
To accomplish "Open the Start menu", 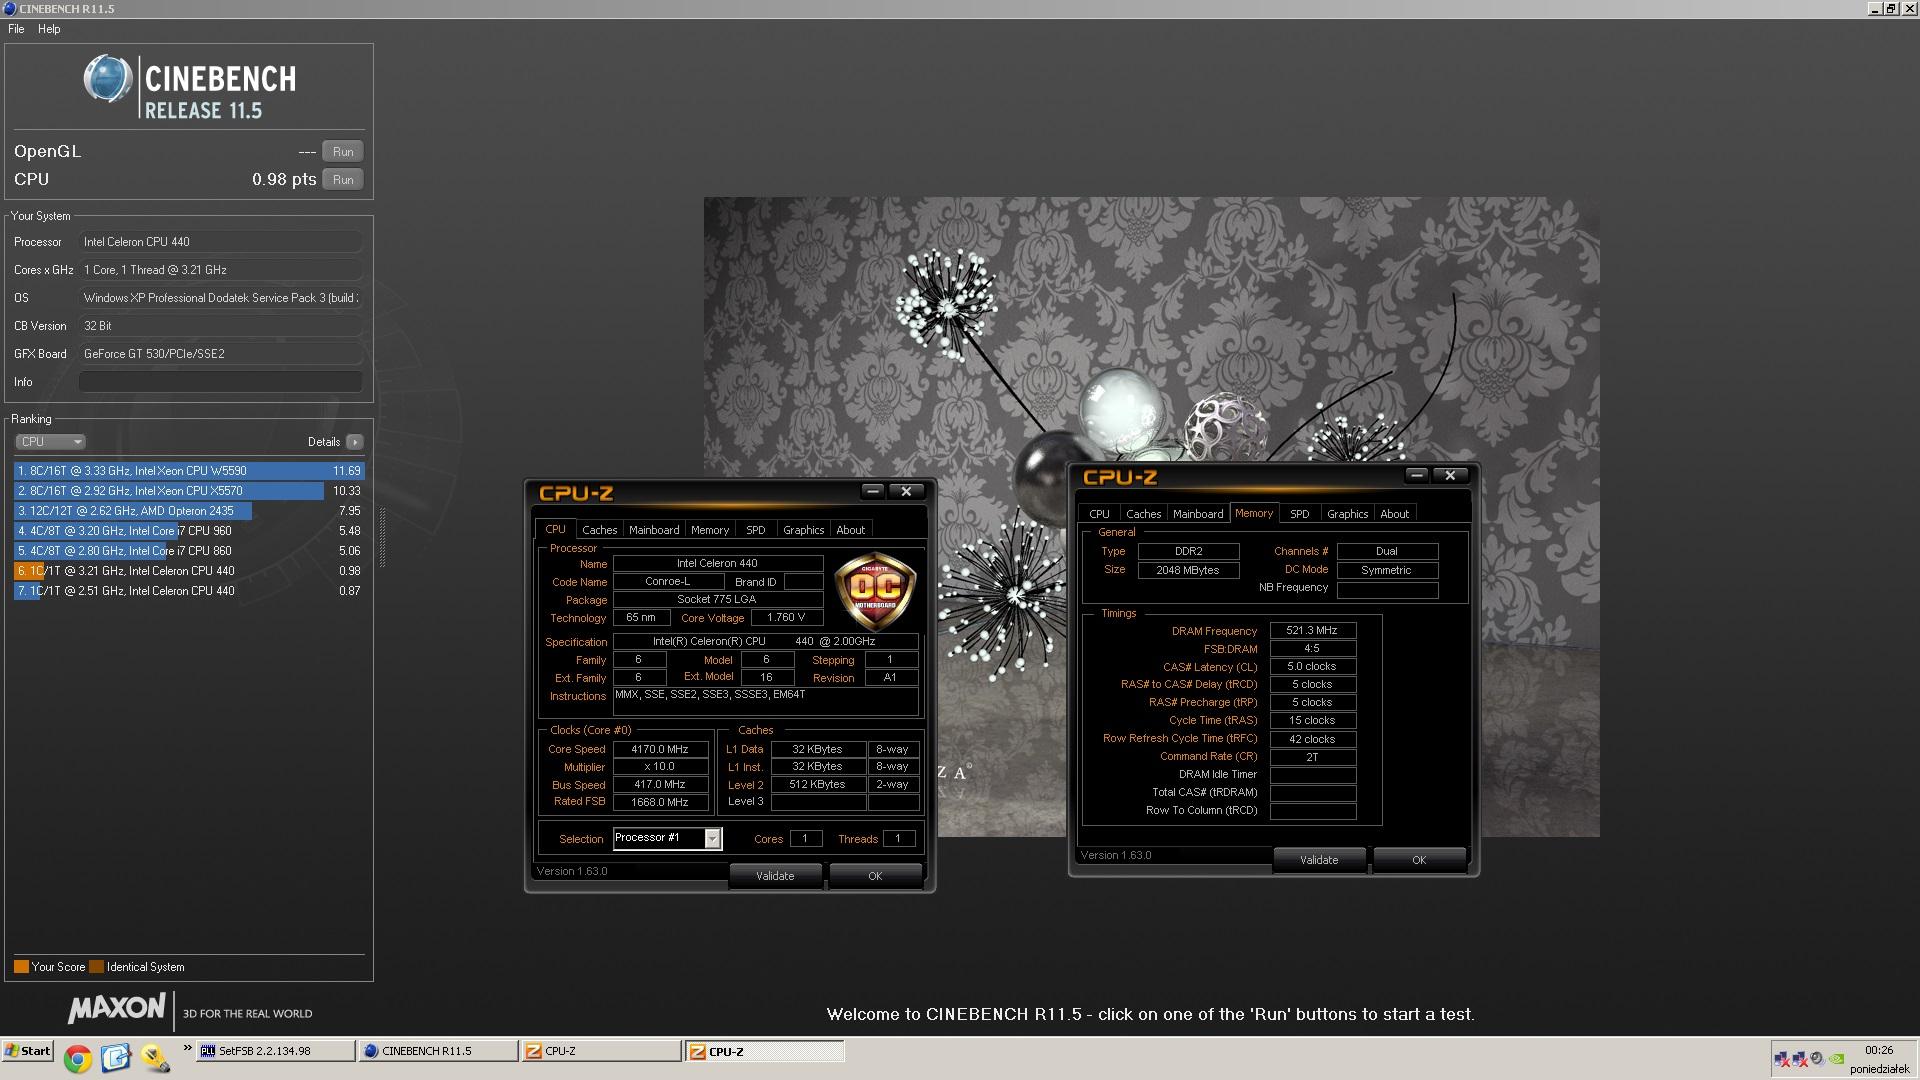I will (x=28, y=1051).
